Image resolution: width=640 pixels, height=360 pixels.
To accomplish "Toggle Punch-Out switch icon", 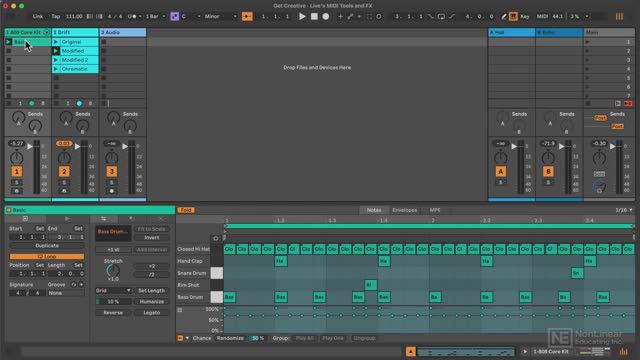I will [452, 16].
